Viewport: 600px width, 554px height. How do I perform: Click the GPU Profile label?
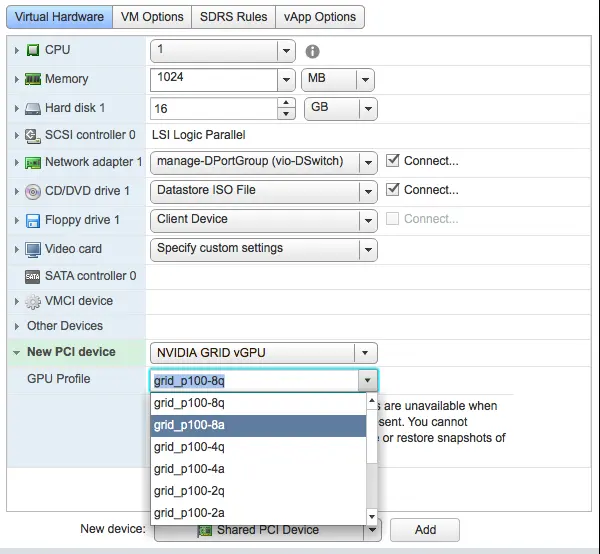(59, 379)
